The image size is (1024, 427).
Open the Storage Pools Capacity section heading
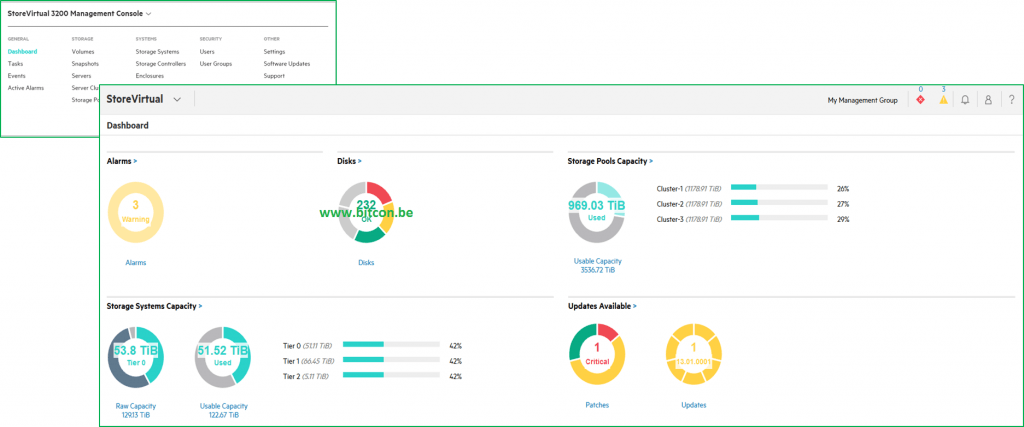click(x=611, y=161)
